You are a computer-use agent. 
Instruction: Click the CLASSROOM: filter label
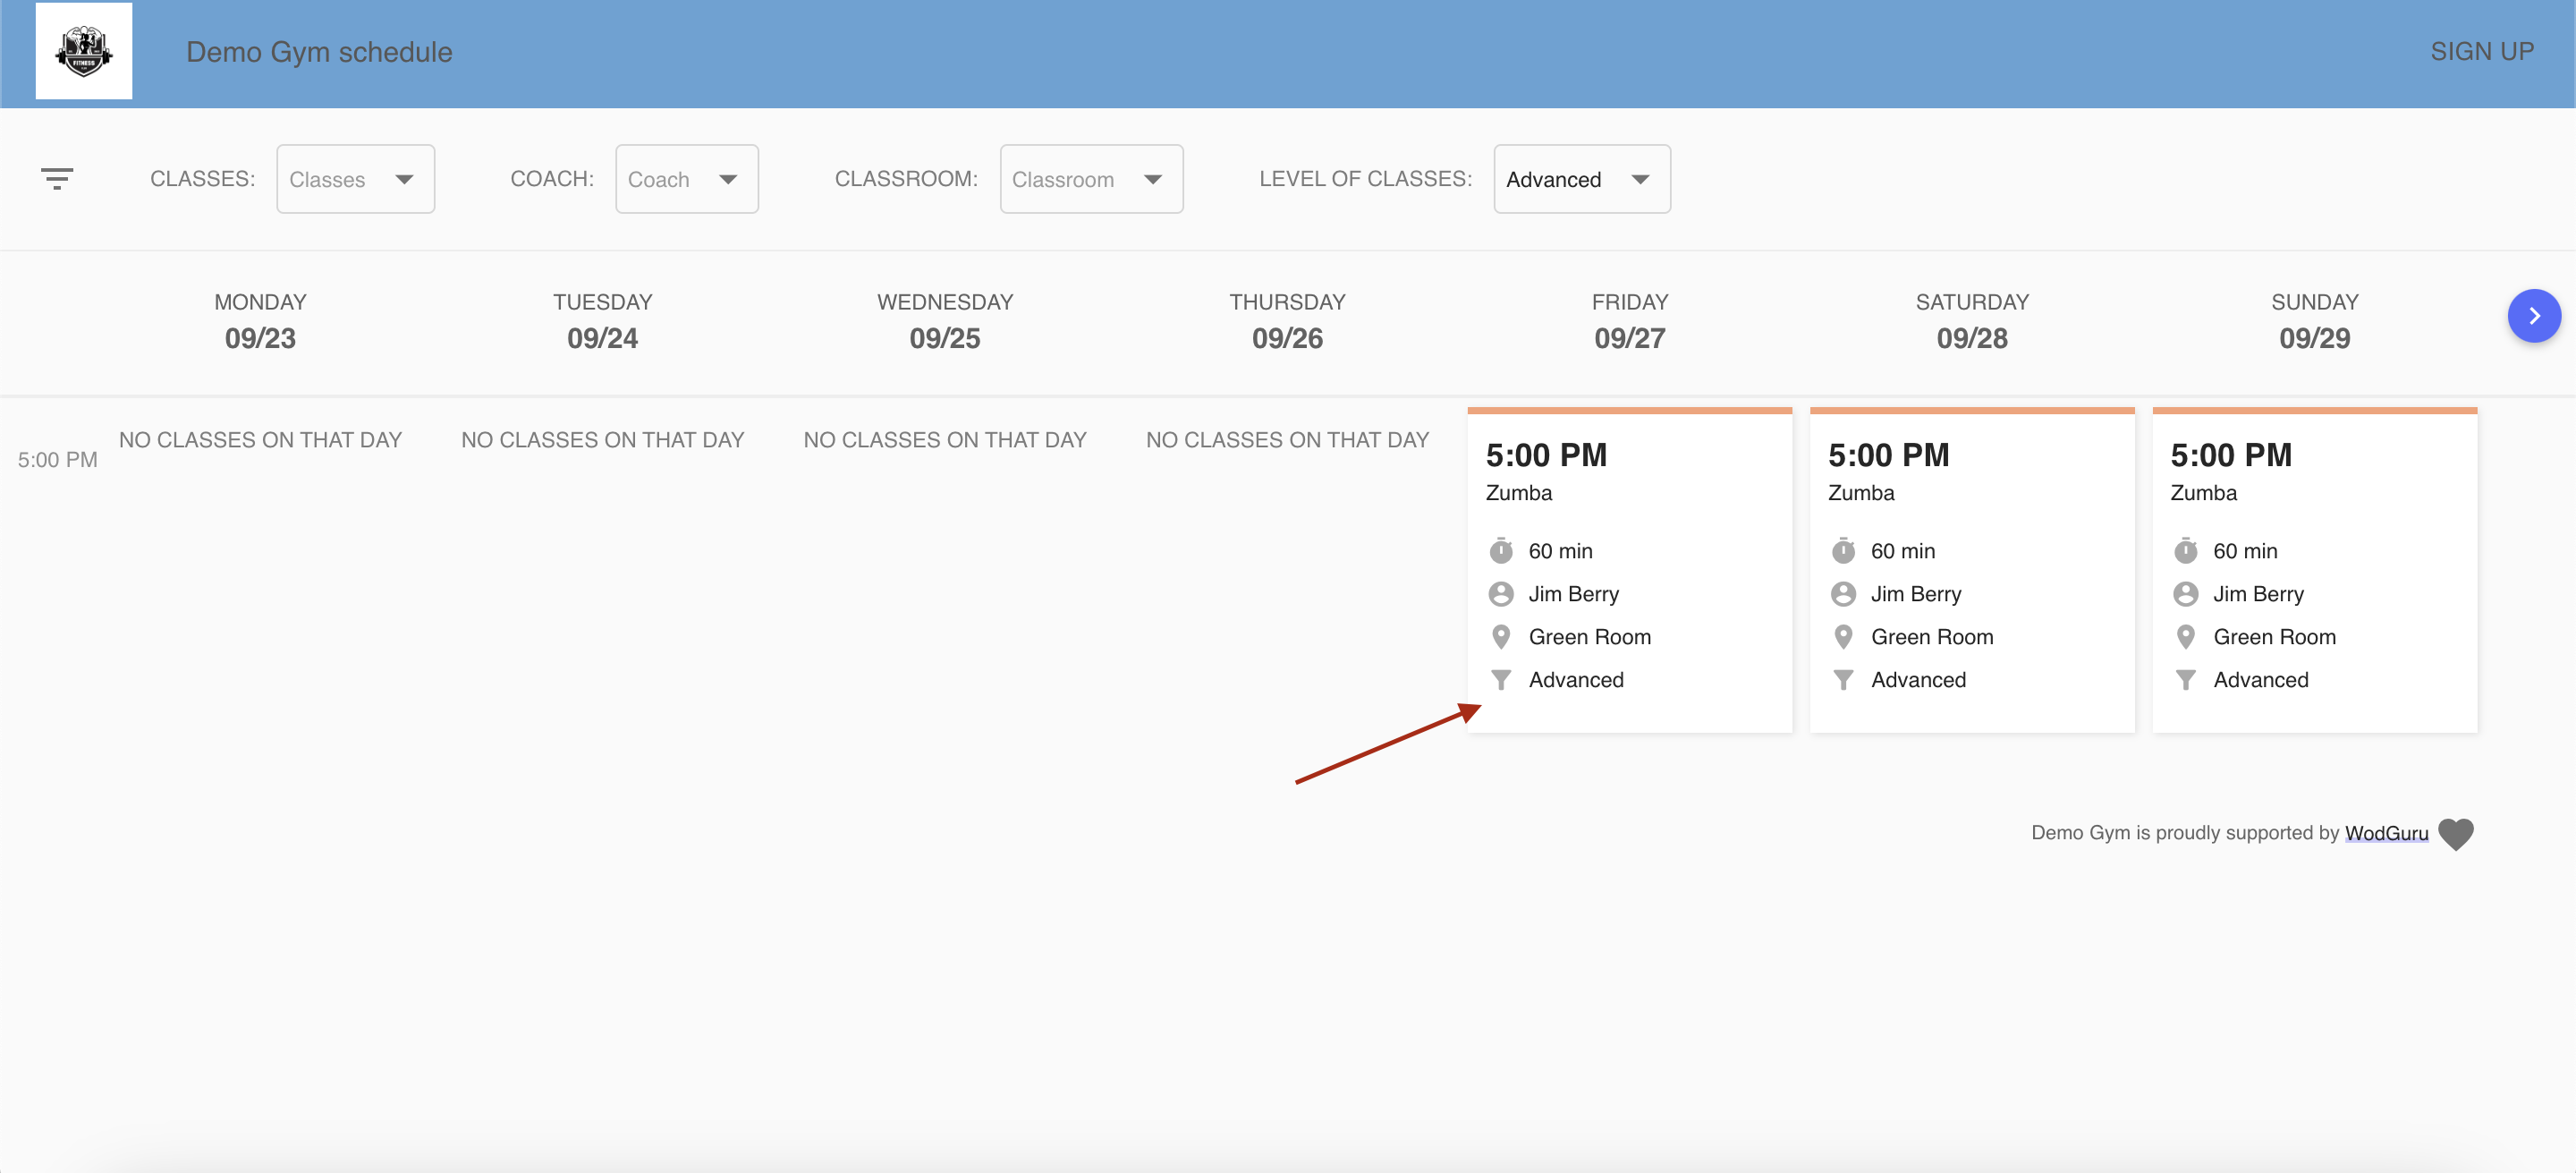click(906, 179)
